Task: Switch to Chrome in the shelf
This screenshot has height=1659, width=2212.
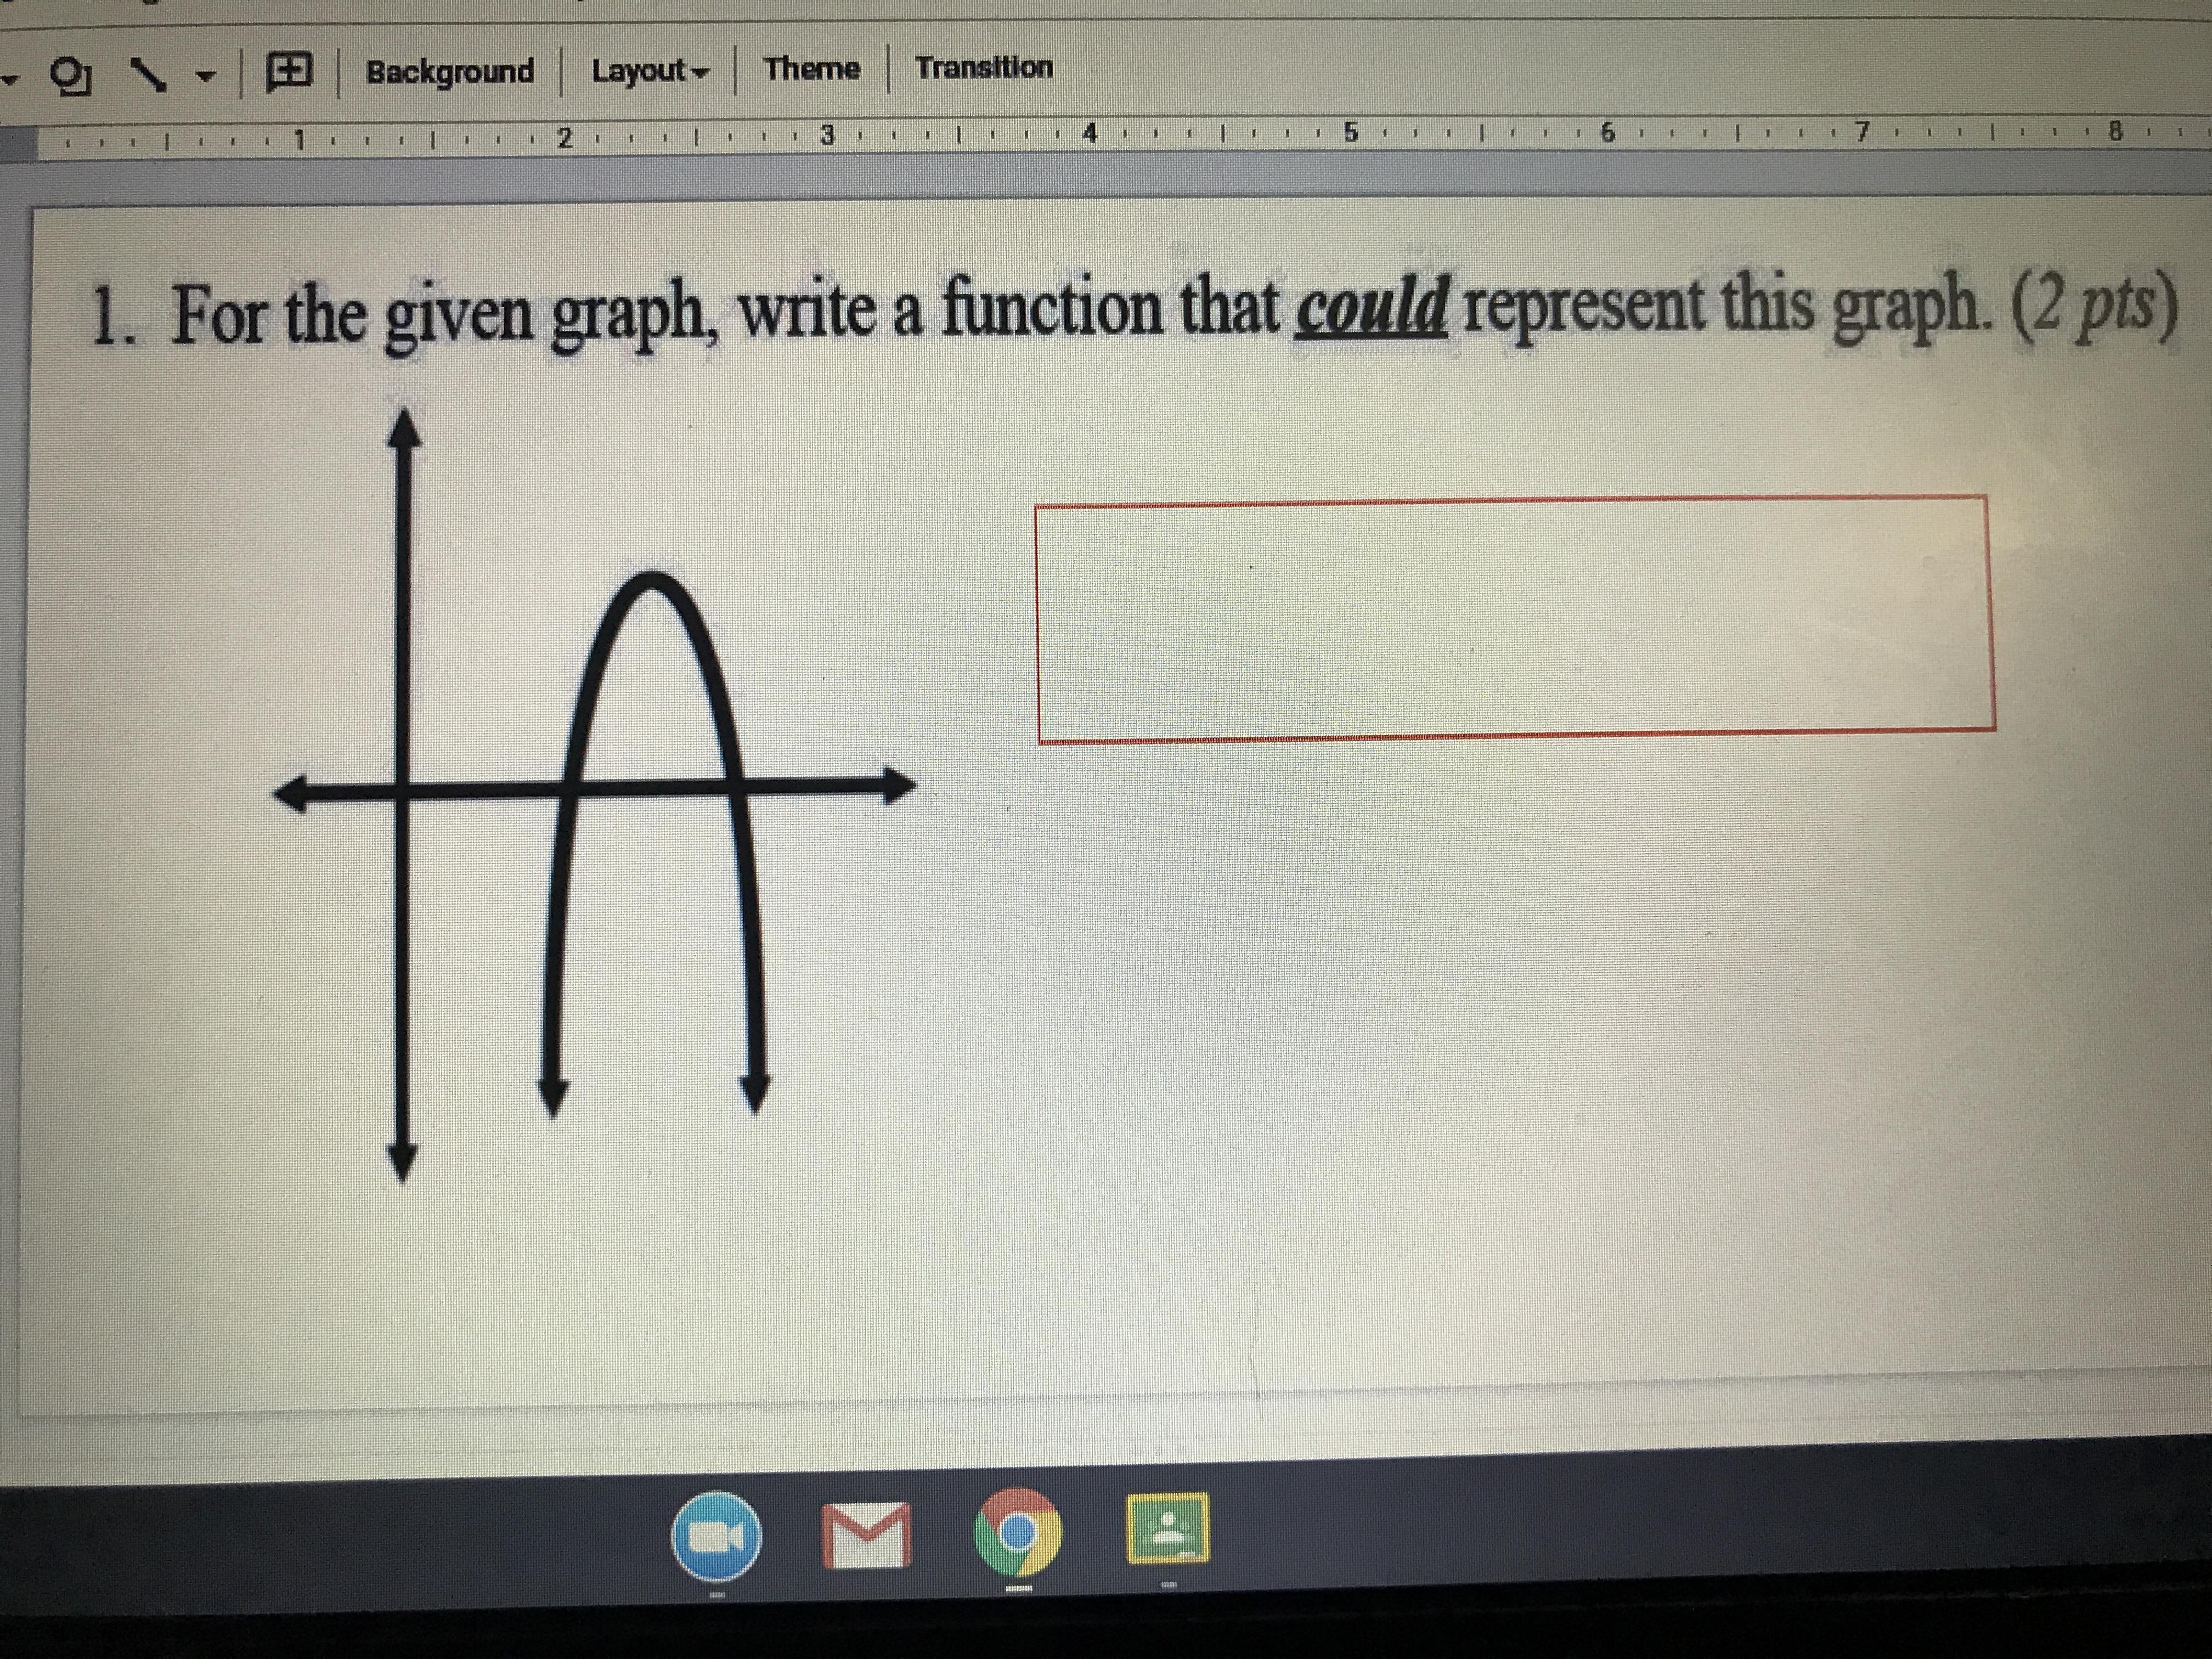Action: [x=1018, y=1532]
